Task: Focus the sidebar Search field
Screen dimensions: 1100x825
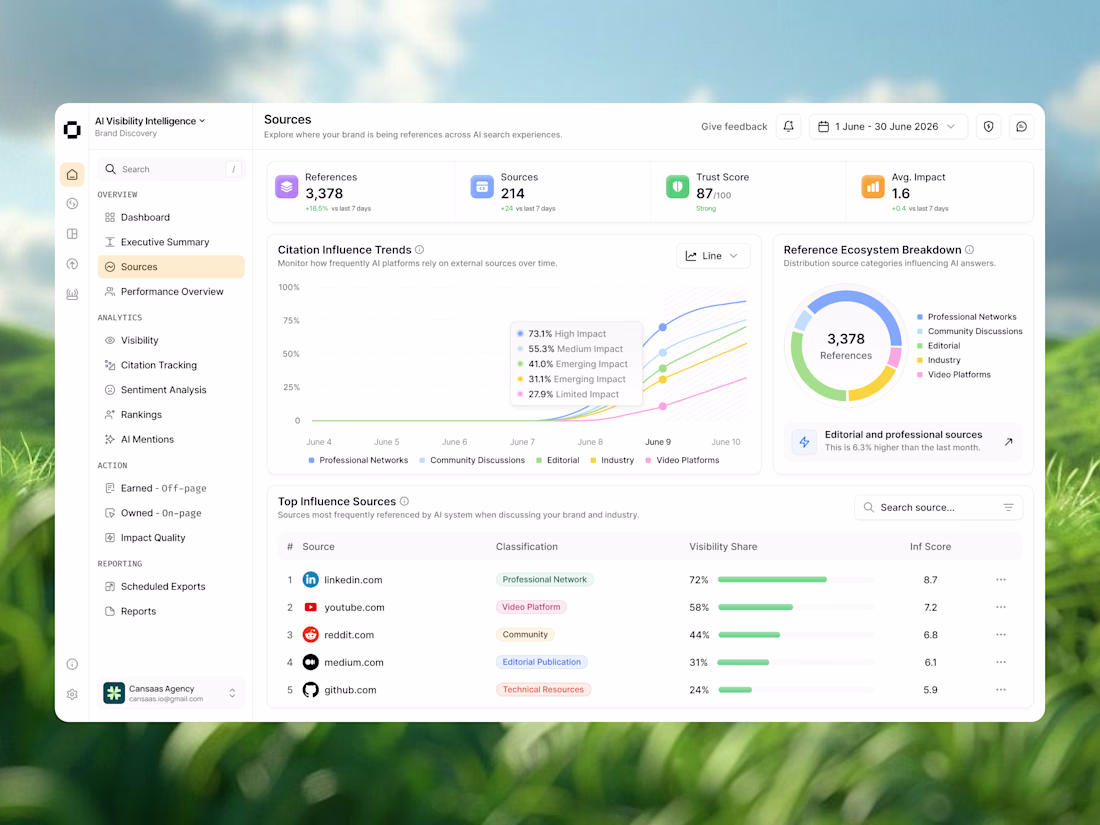Action: (170, 169)
